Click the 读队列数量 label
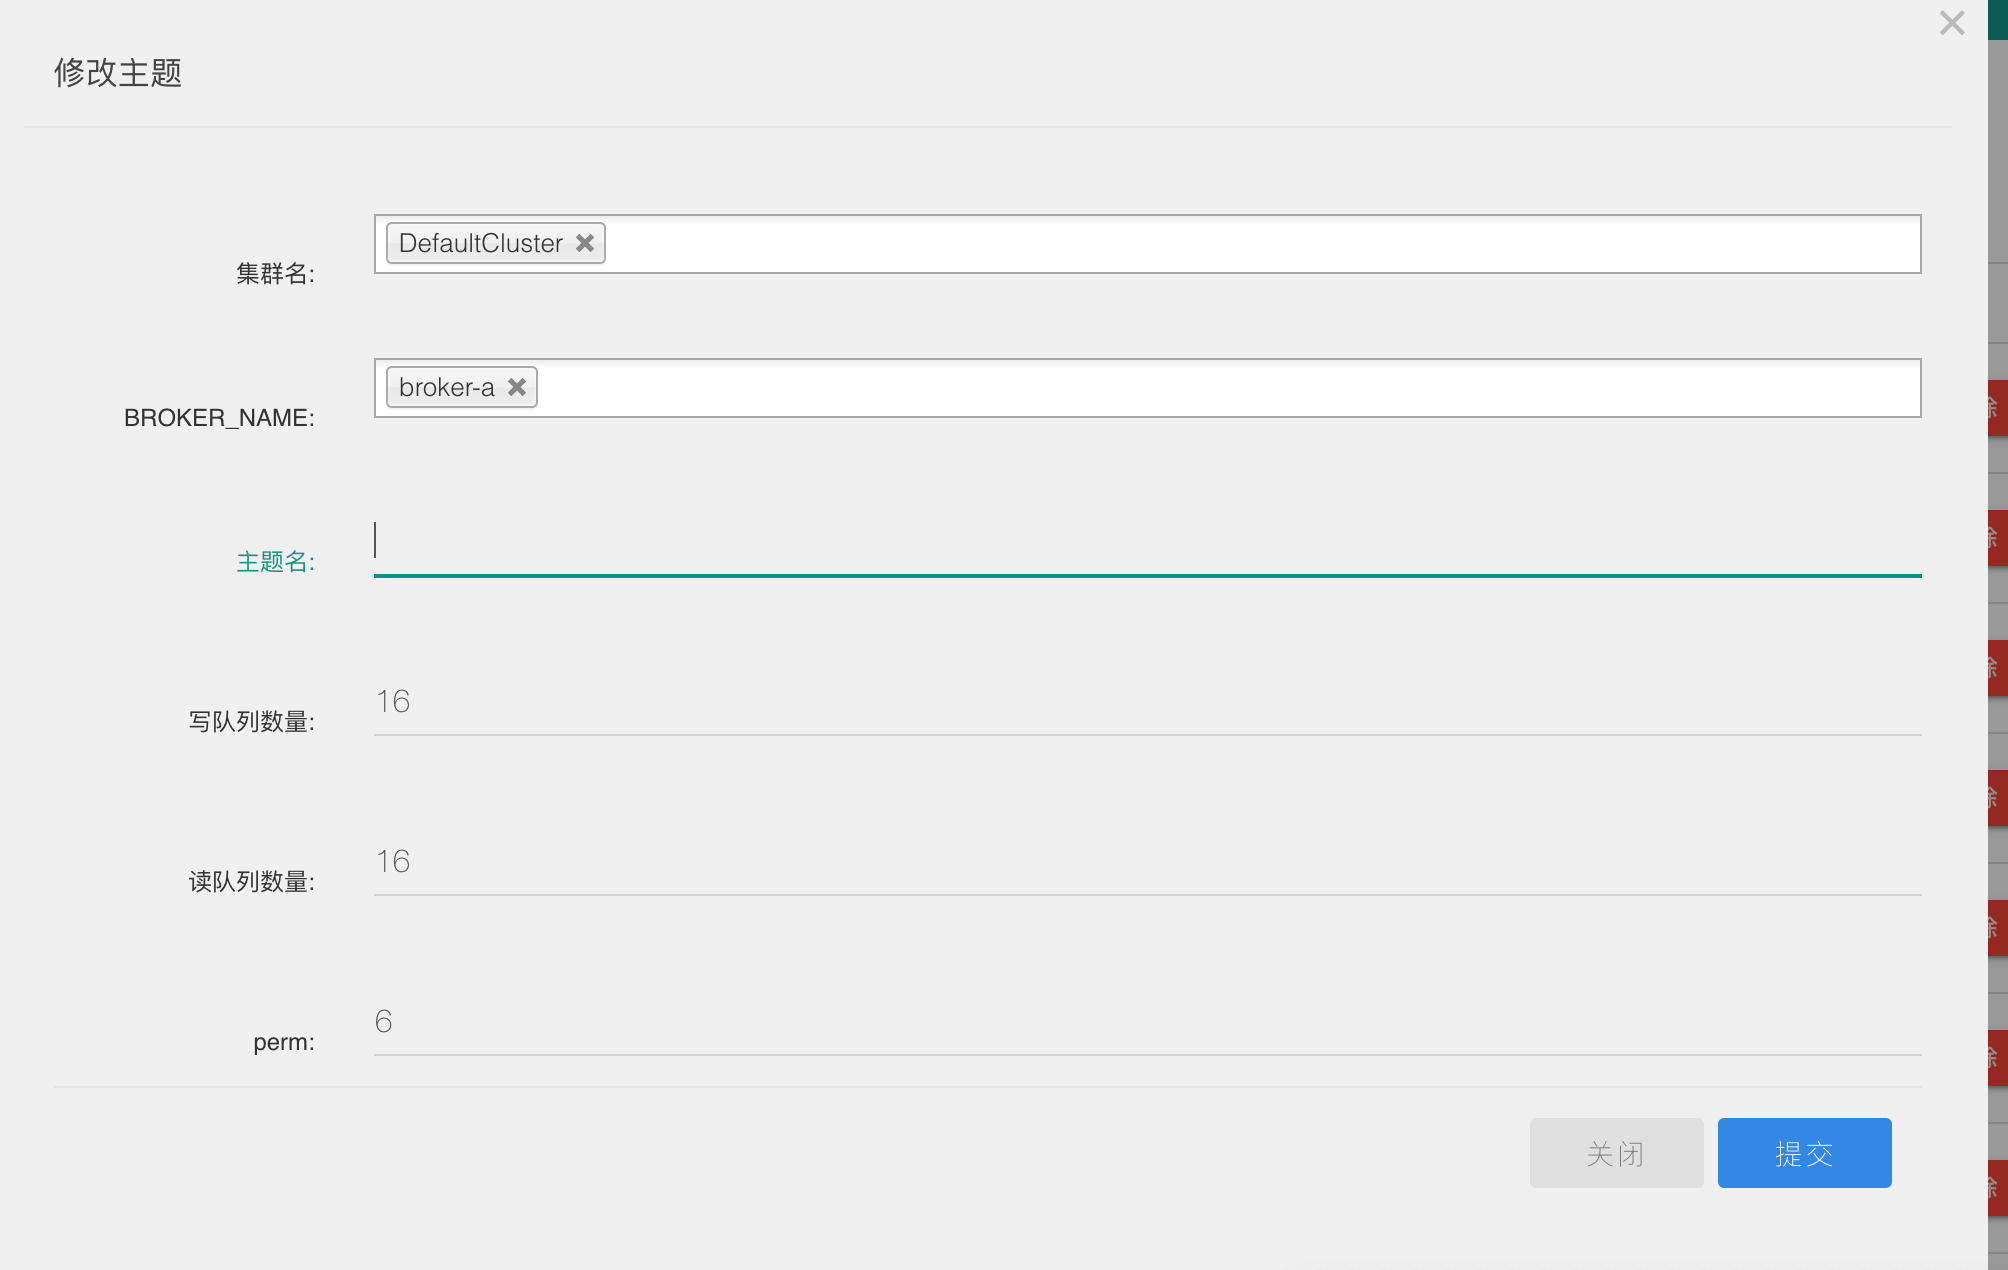This screenshot has width=2008, height=1270. pos(251,882)
